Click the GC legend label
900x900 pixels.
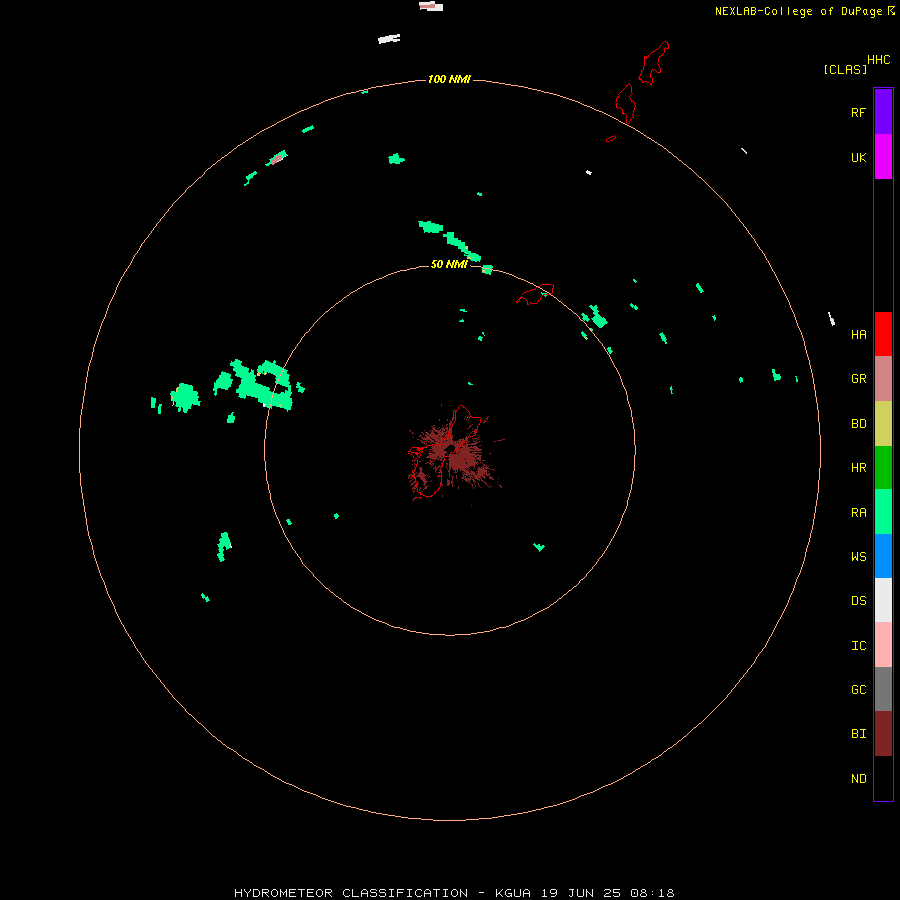[x=858, y=690]
